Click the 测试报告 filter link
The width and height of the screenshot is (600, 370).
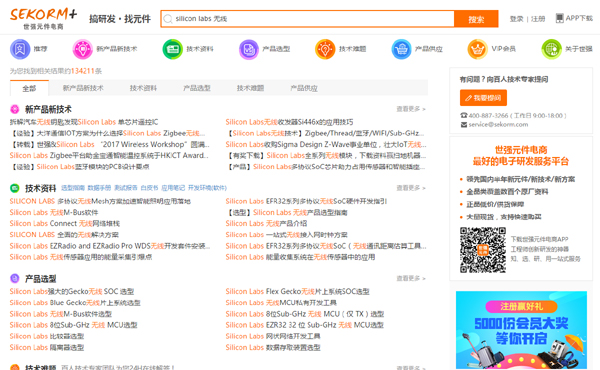pyautogui.click(x=126, y=188)
